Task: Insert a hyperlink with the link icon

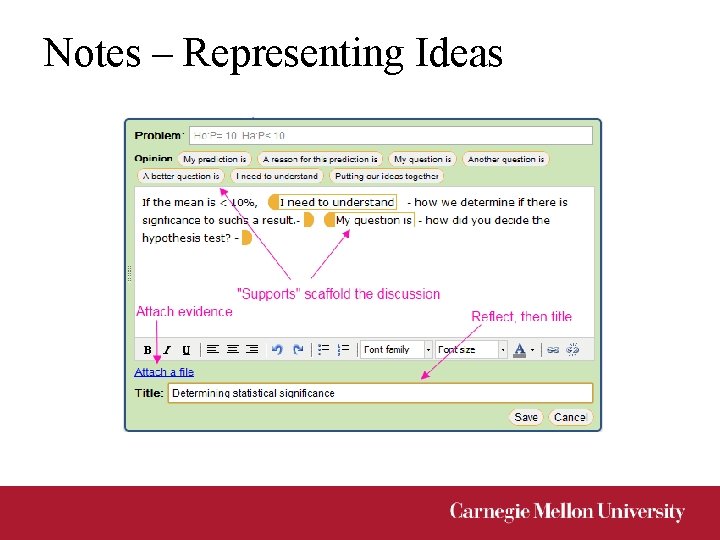Action: [553, 350]
